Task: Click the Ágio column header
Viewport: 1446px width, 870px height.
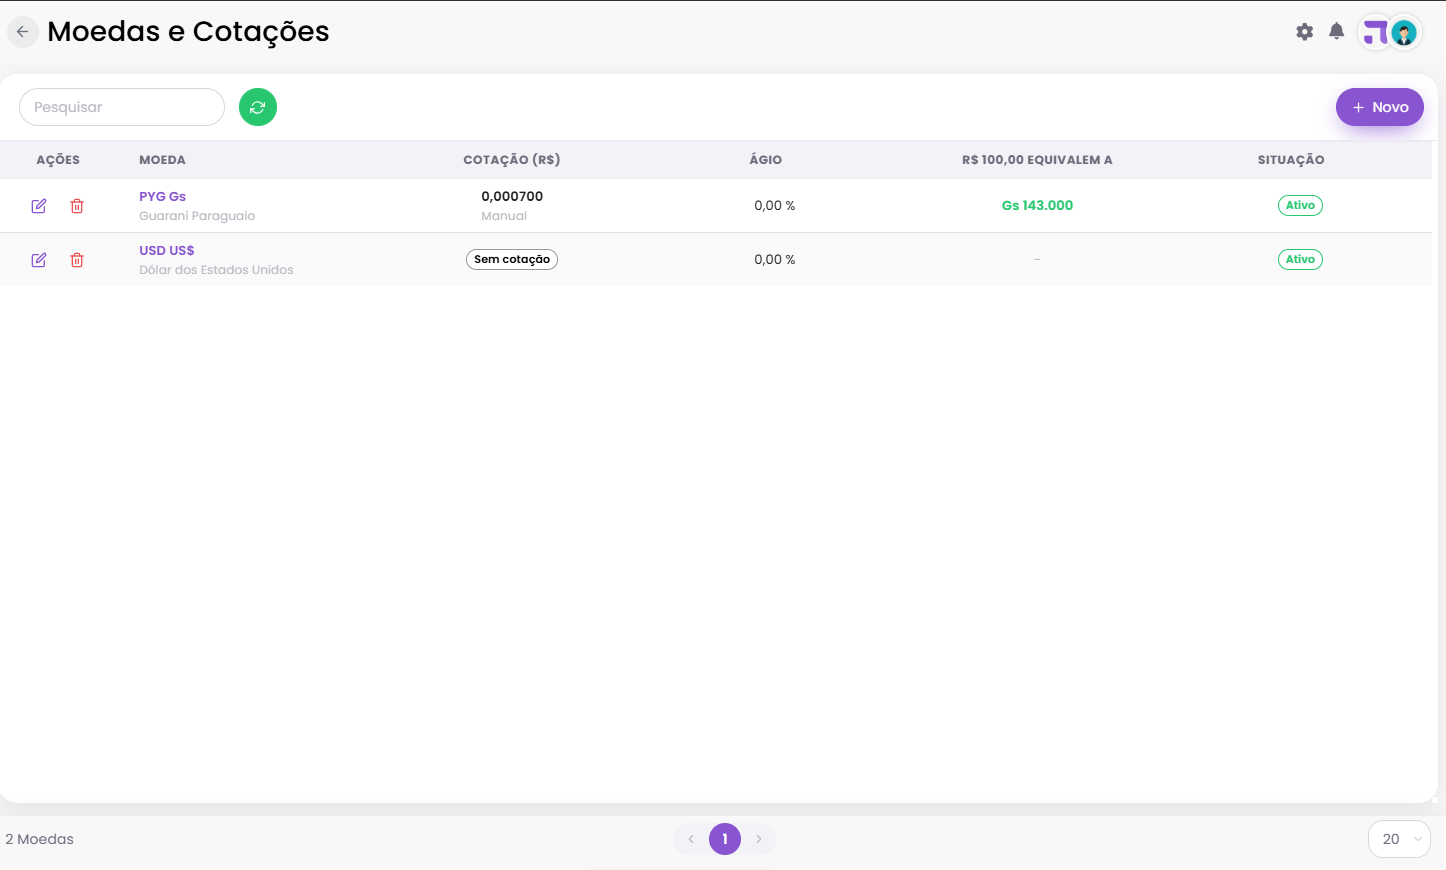Action: 766,160
